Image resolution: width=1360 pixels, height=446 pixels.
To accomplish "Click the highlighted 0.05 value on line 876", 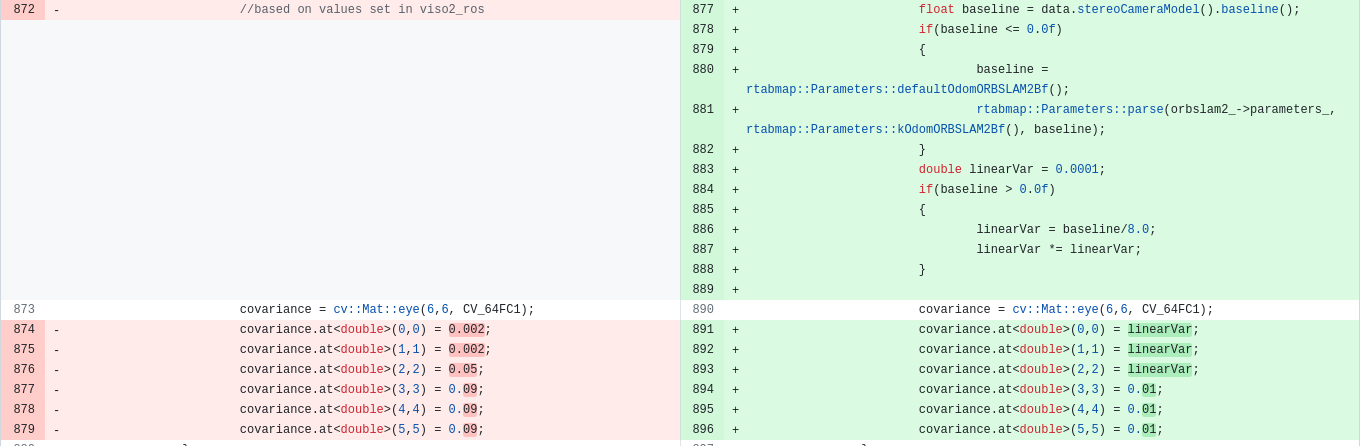I will click(x=462, y=370).
